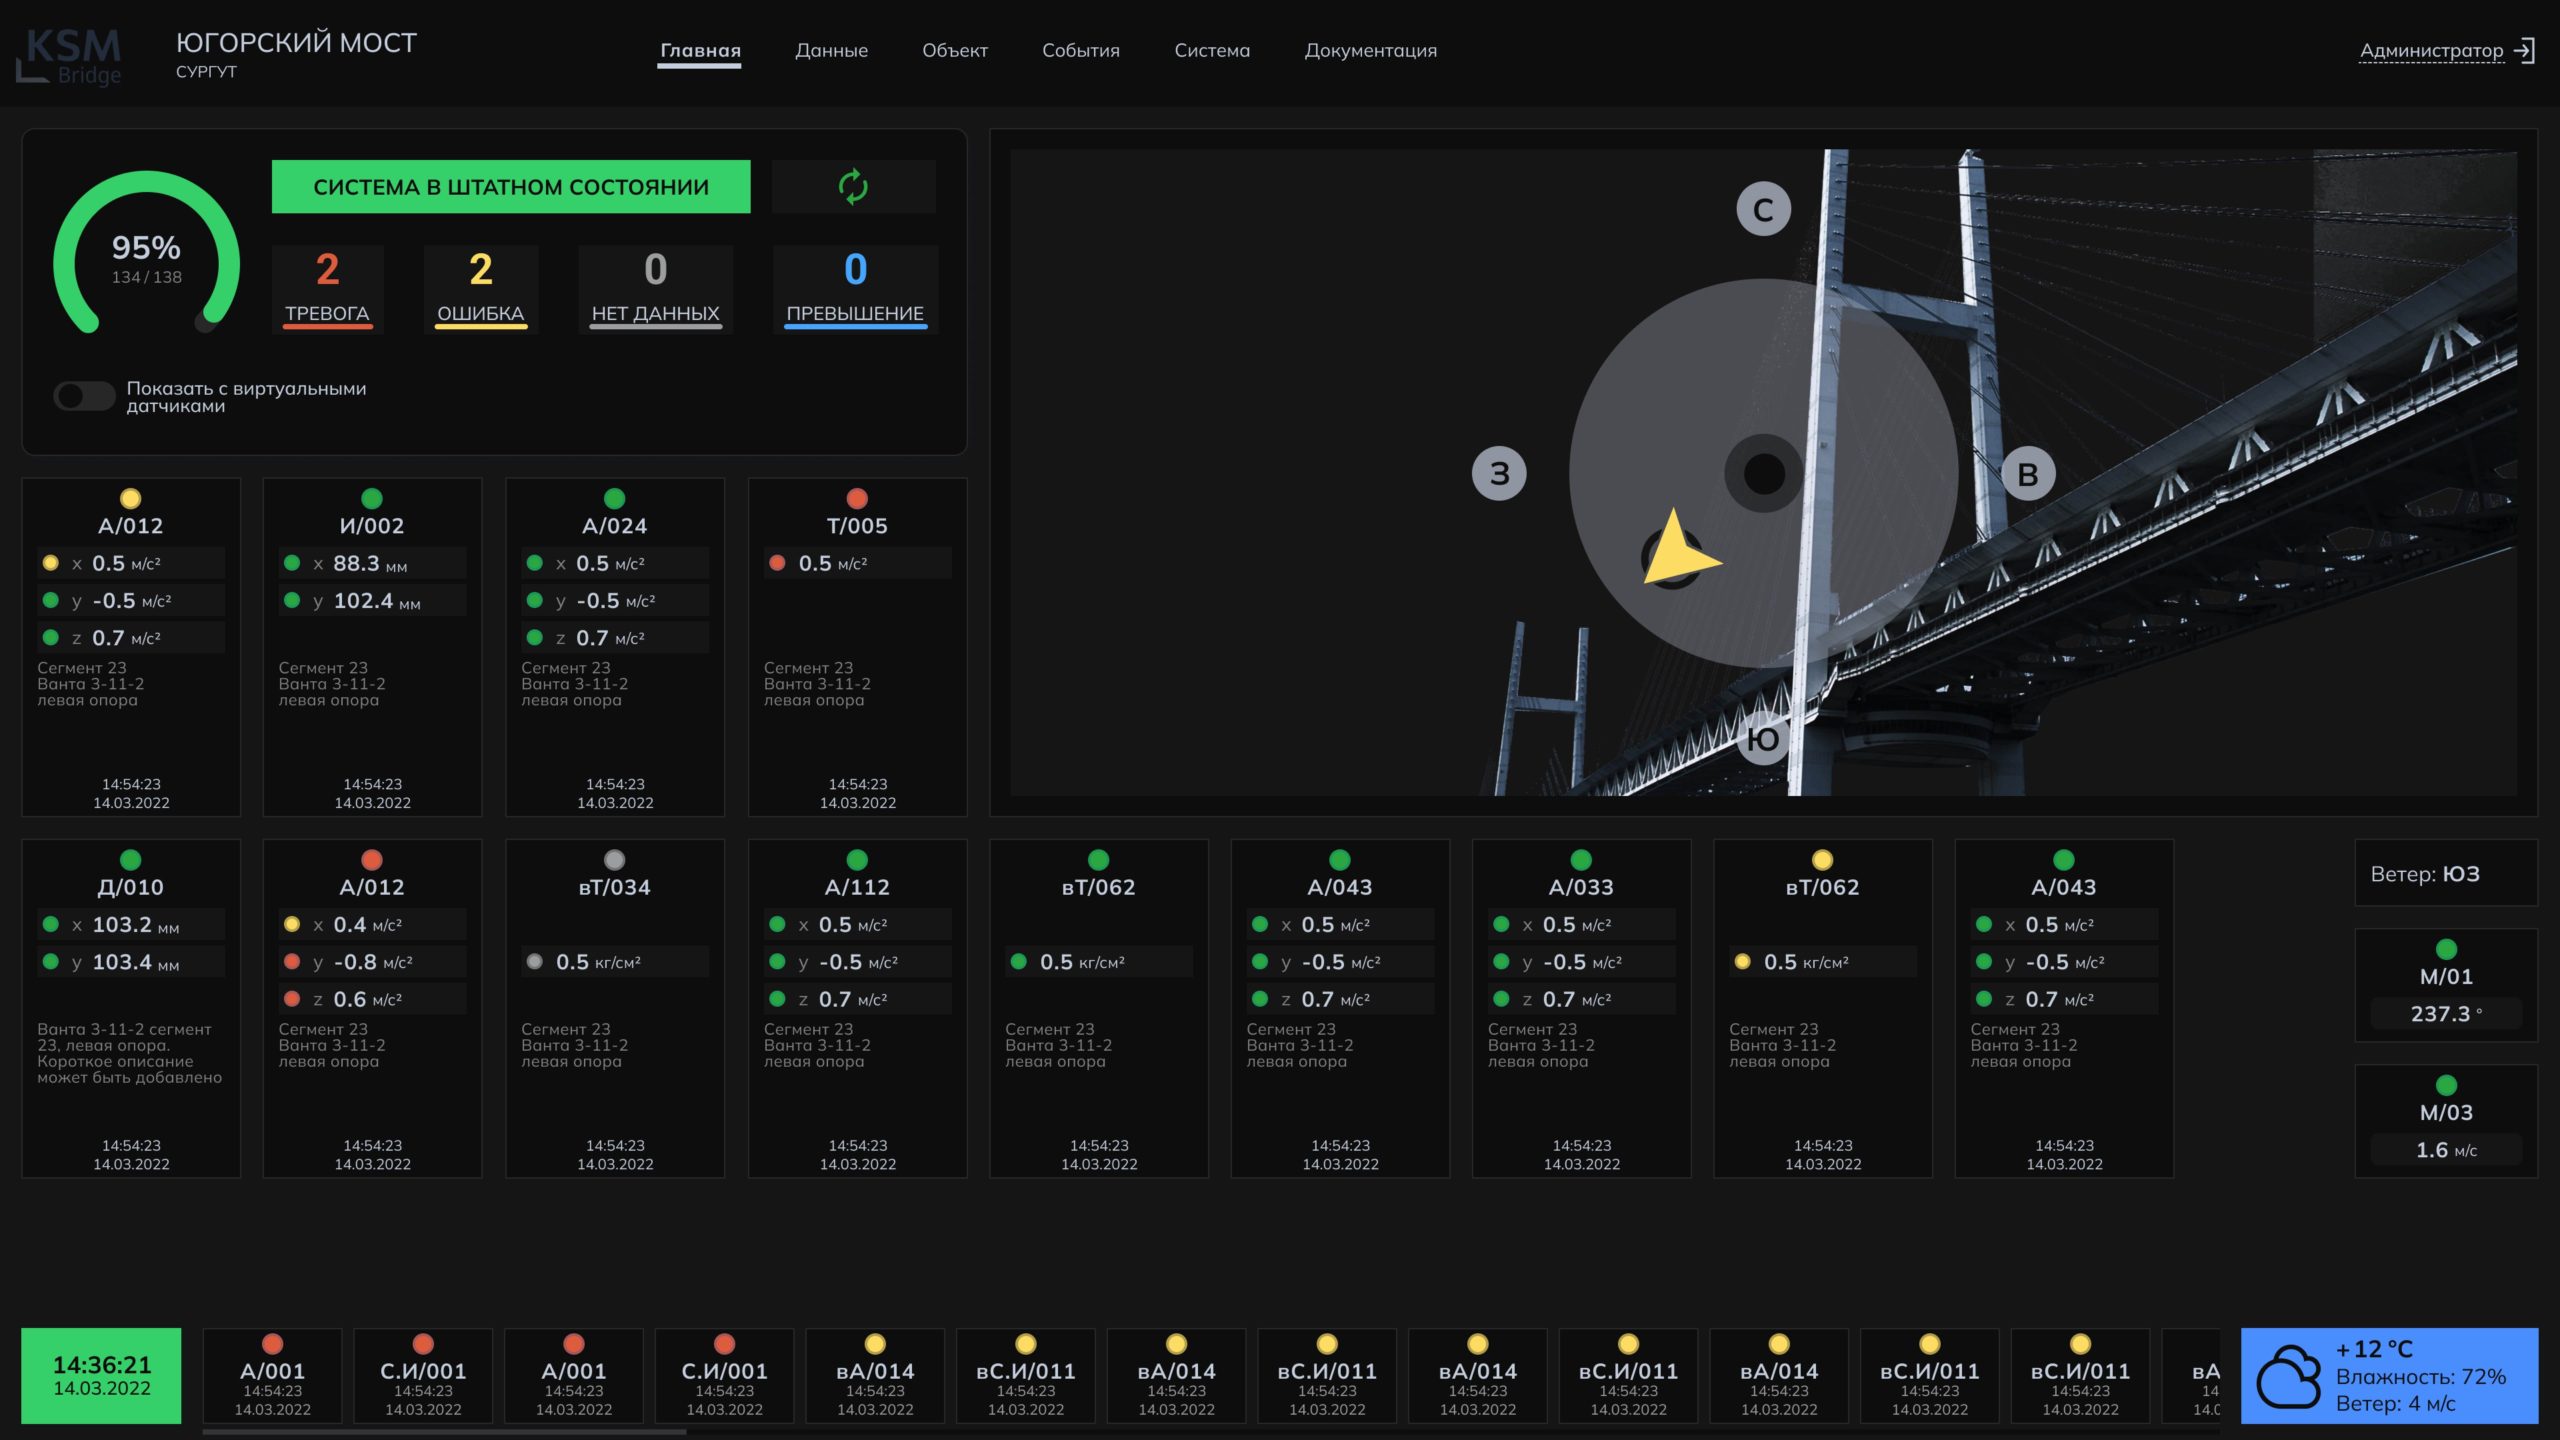This screenshot has height=1440, width=2560.
Task: Open the Данные tab
Action: 831,51
